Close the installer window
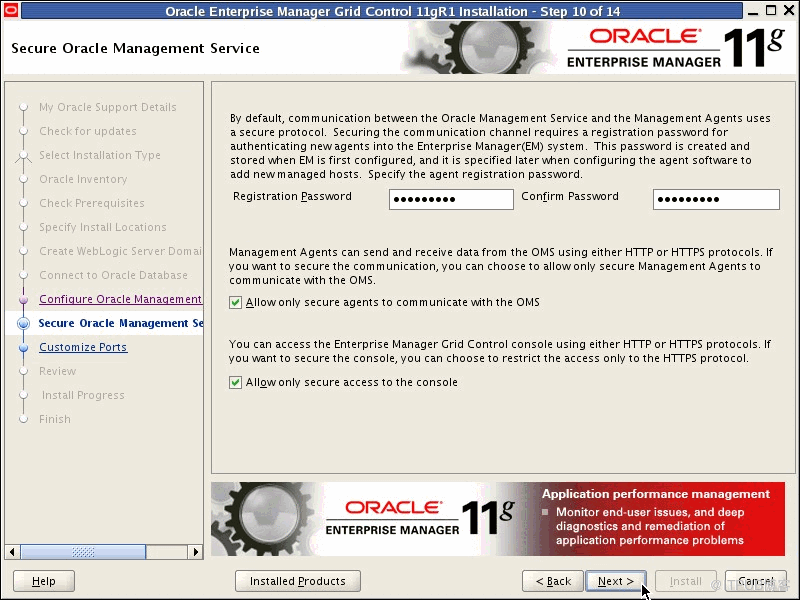 [788, 11]
